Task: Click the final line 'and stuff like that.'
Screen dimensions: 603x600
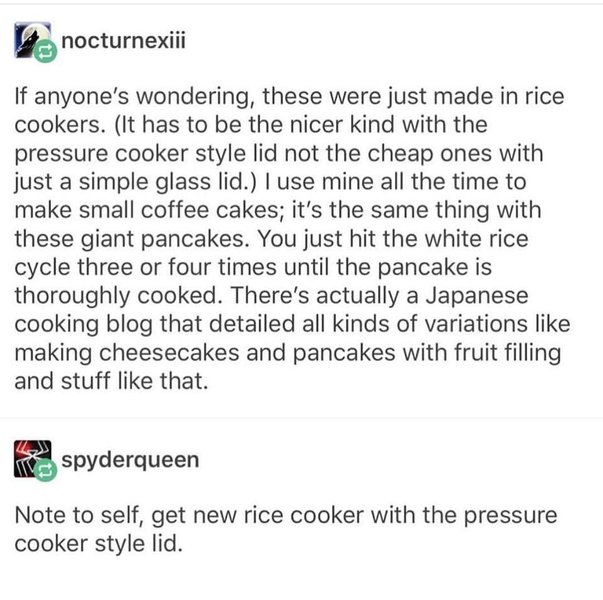Action: pyautogui.click(x=112, y=381)
